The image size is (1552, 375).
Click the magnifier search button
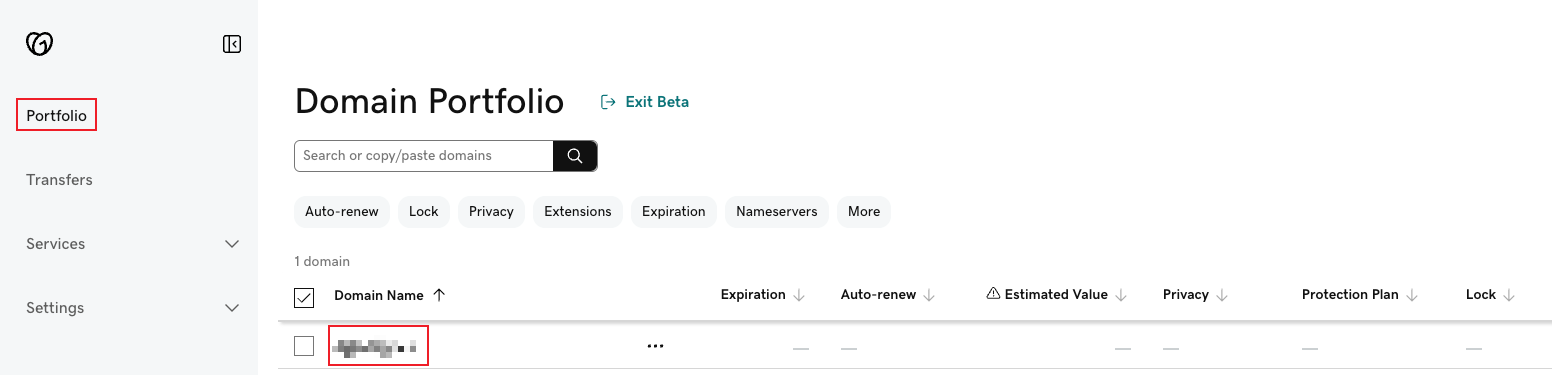pos(575,156)
